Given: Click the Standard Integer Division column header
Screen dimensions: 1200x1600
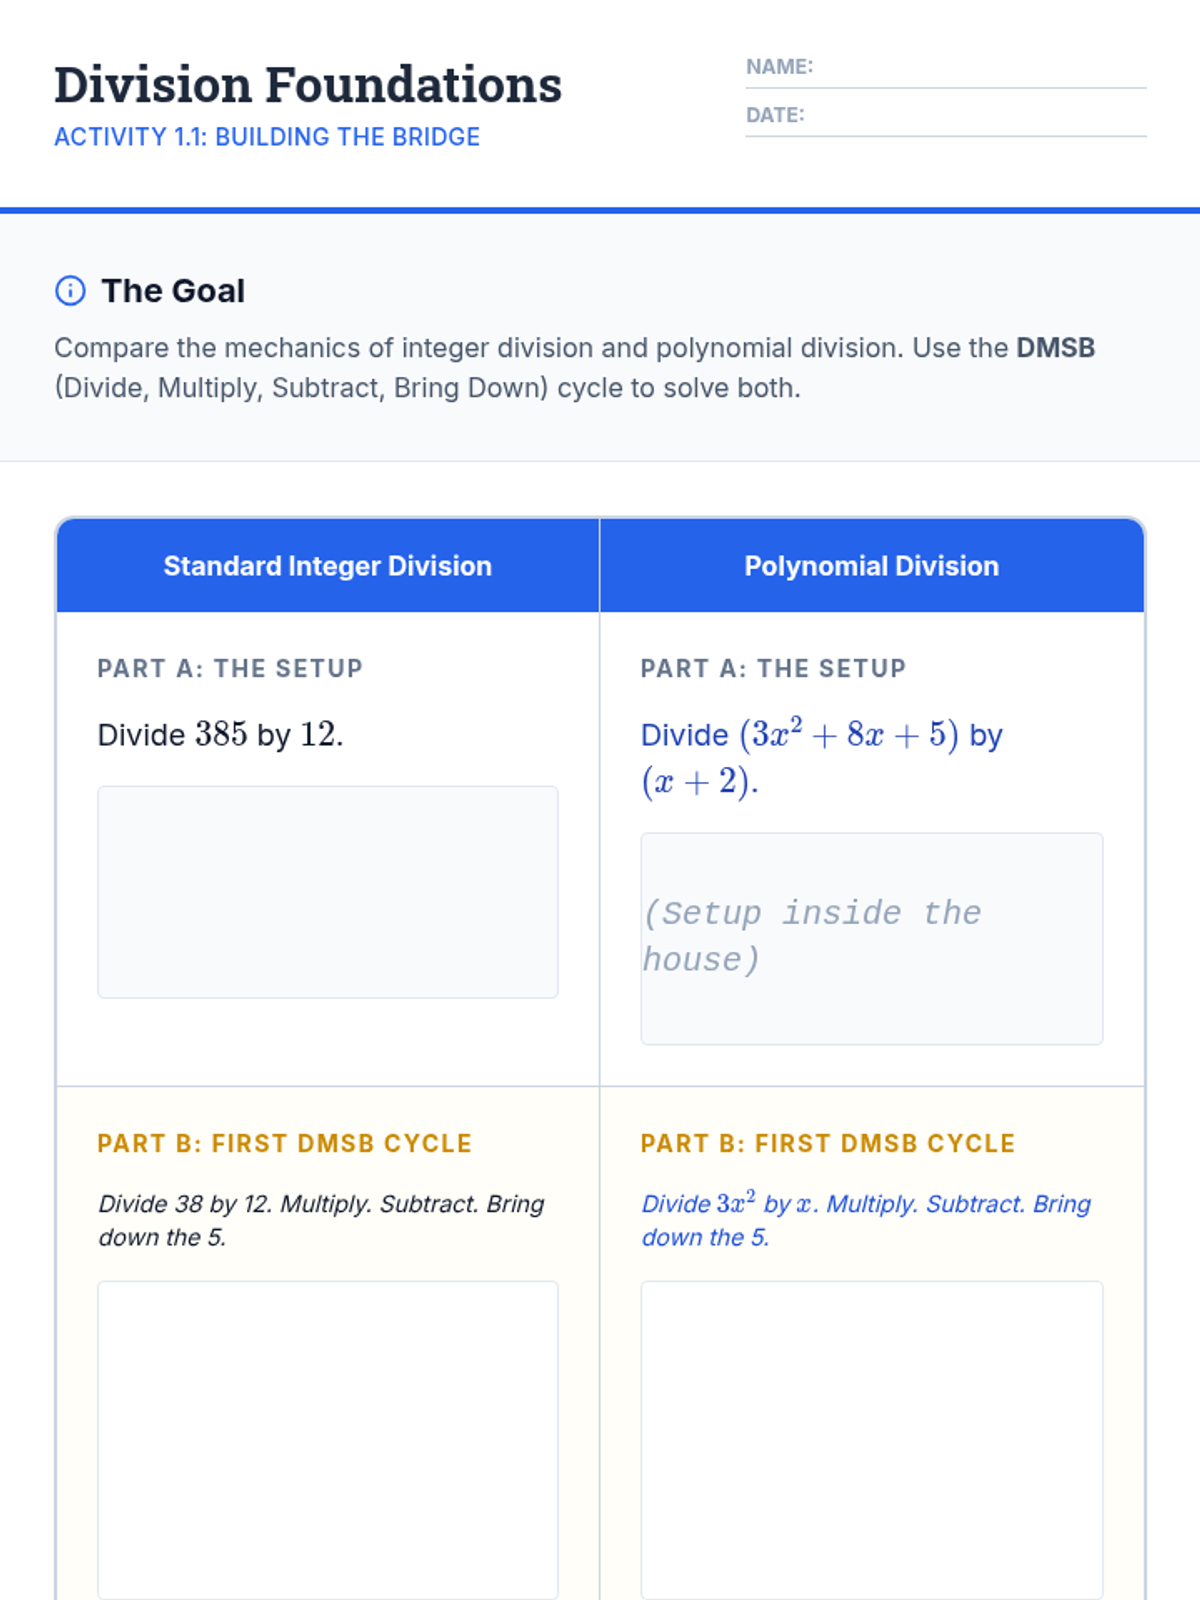Looking at the screenshot, I should click(x=328, y=566).
